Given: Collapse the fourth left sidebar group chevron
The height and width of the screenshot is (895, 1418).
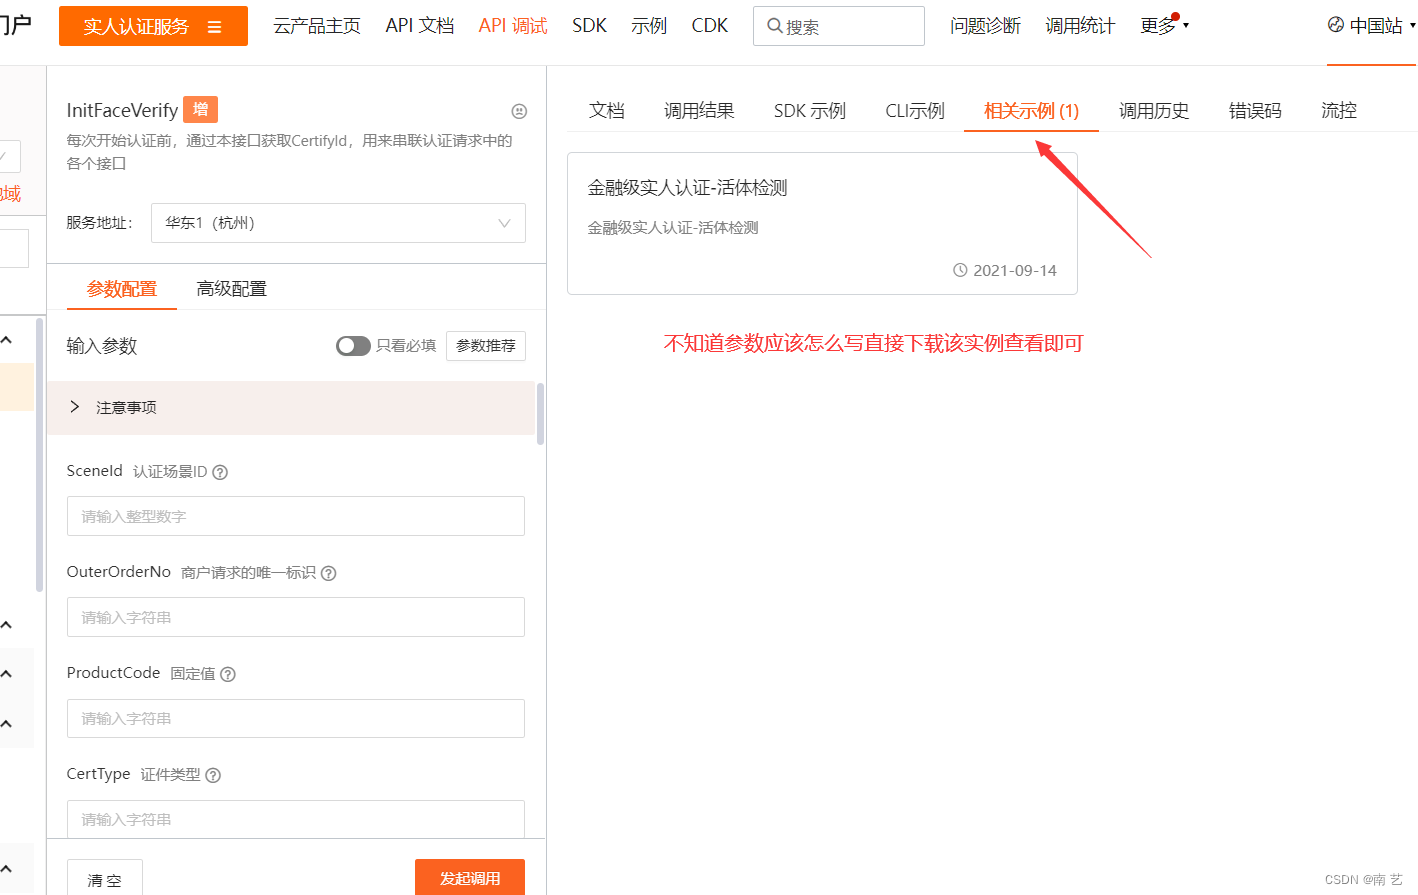Looking at the screenshot, I should [7, 723].
